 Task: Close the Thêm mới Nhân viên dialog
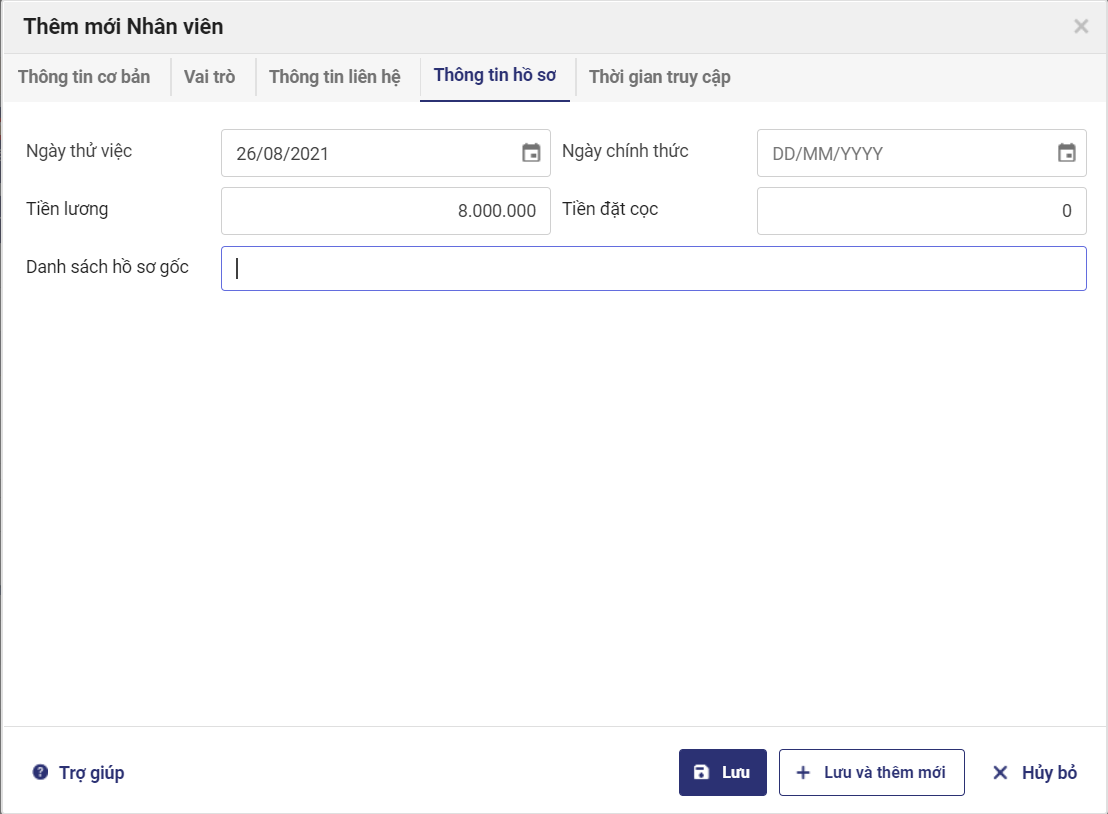pyautogui.click(x=1081, y=27)
